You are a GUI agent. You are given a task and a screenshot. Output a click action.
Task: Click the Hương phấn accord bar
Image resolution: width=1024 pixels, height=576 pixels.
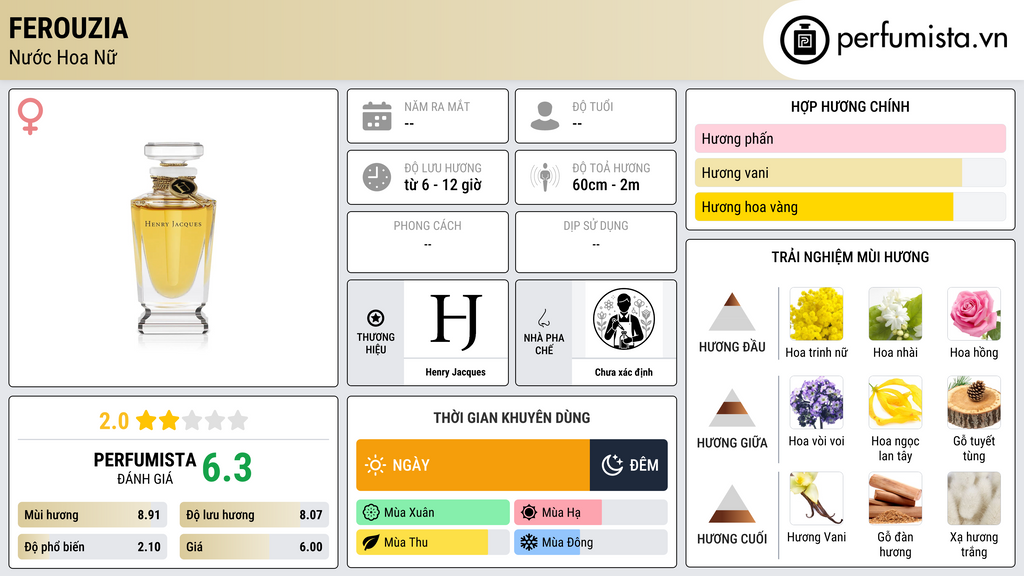[x=850, y=138]
